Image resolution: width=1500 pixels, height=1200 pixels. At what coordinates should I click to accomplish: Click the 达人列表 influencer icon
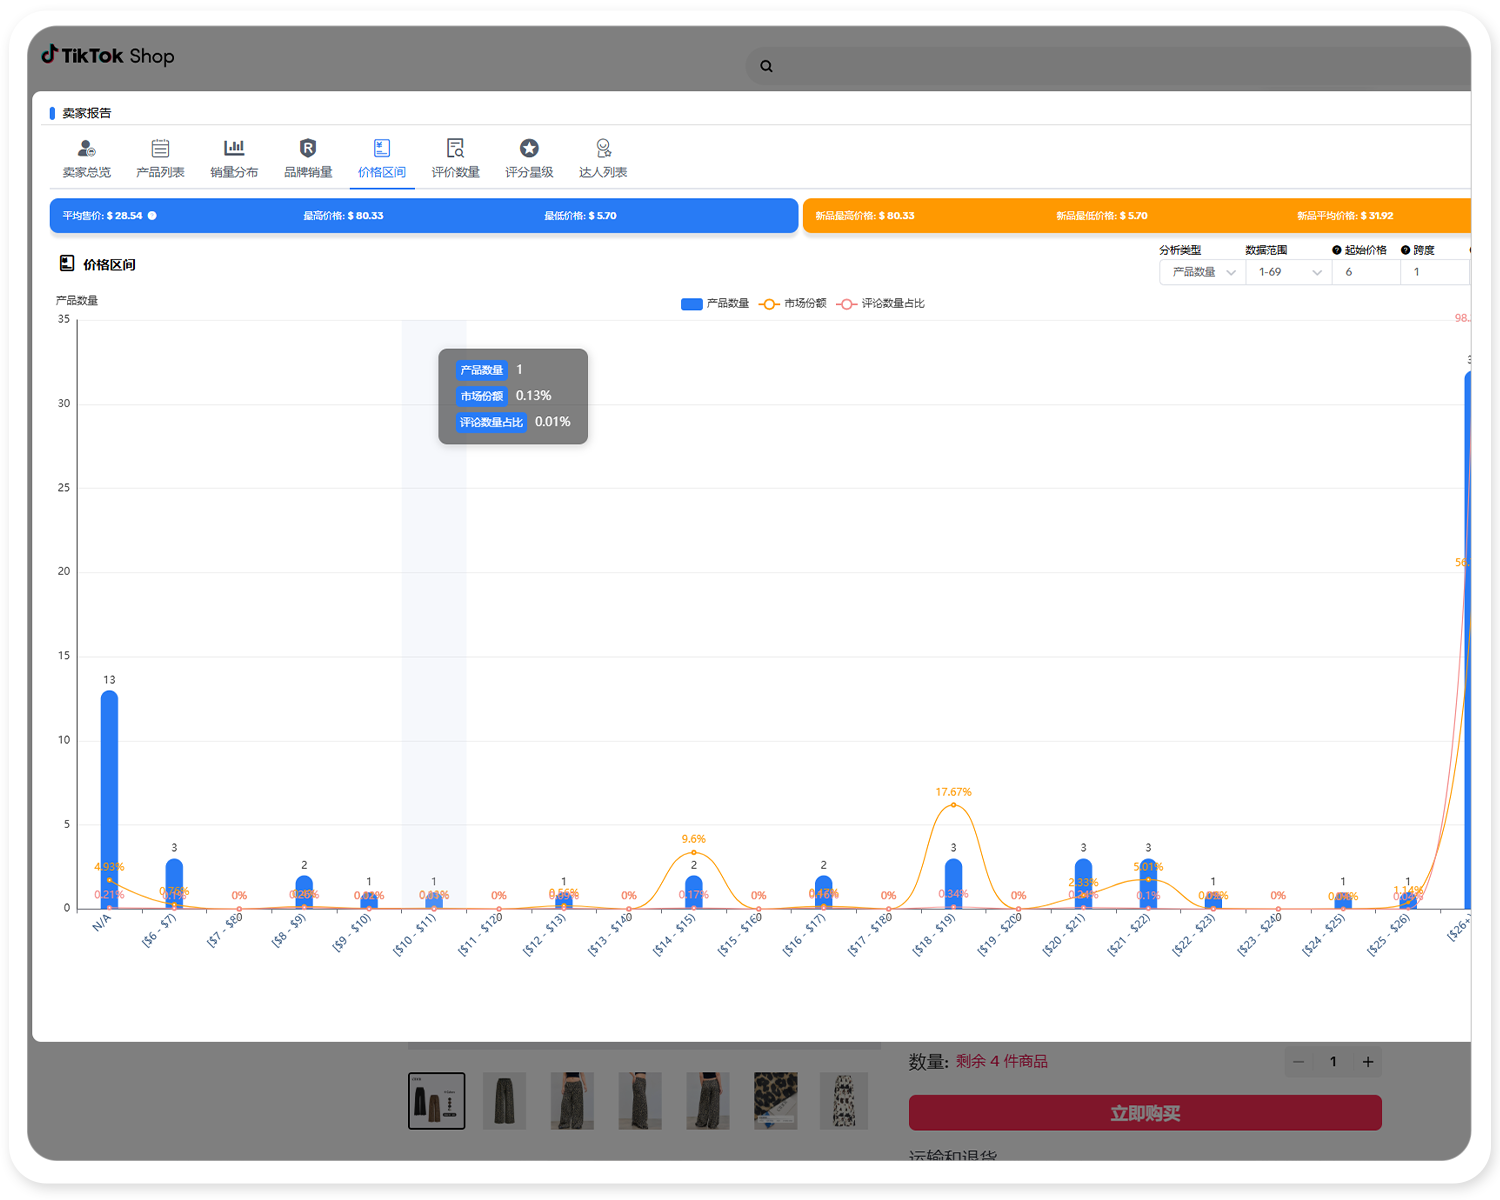click(x=603, y=149)
